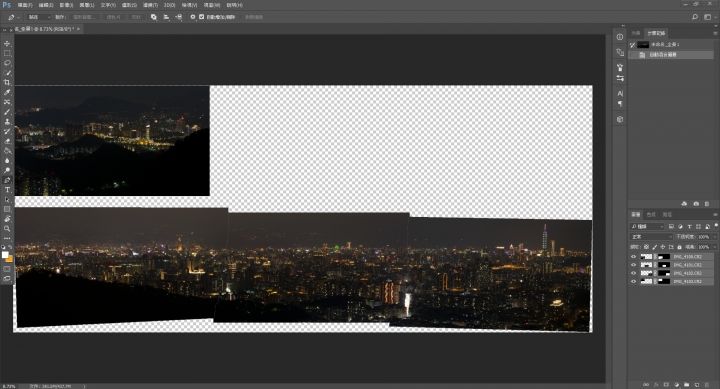Toggle lock position icon
This screenshot has width=720, height=389.
coord(663,247)
